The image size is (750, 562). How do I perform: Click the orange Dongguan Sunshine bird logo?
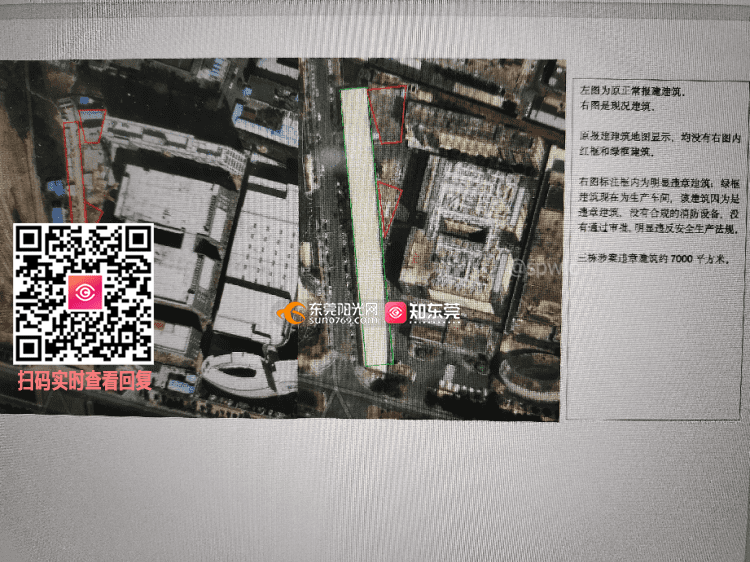pyautogui.click(x=294, y=314)
